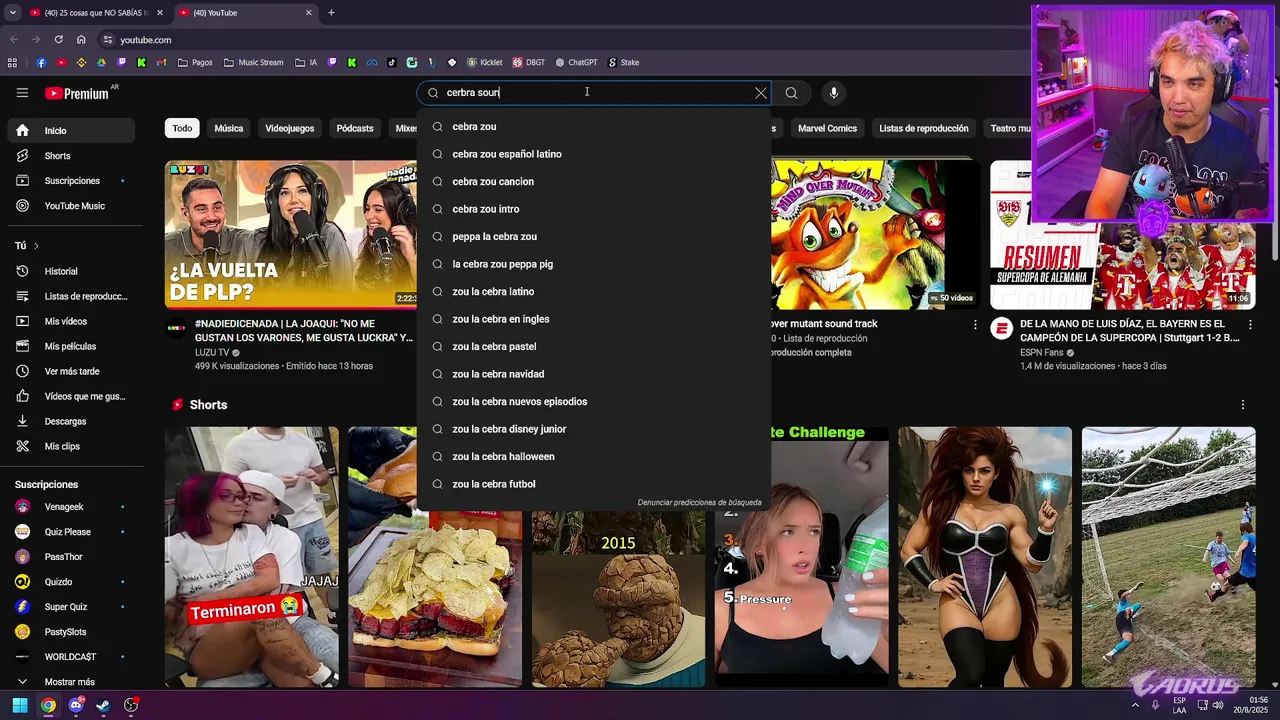Image resolution: width=1280 pixels, height=720 pixels.
Task: Select the 'Videojuegos' filter chip
Action: [x=290, y=128]
